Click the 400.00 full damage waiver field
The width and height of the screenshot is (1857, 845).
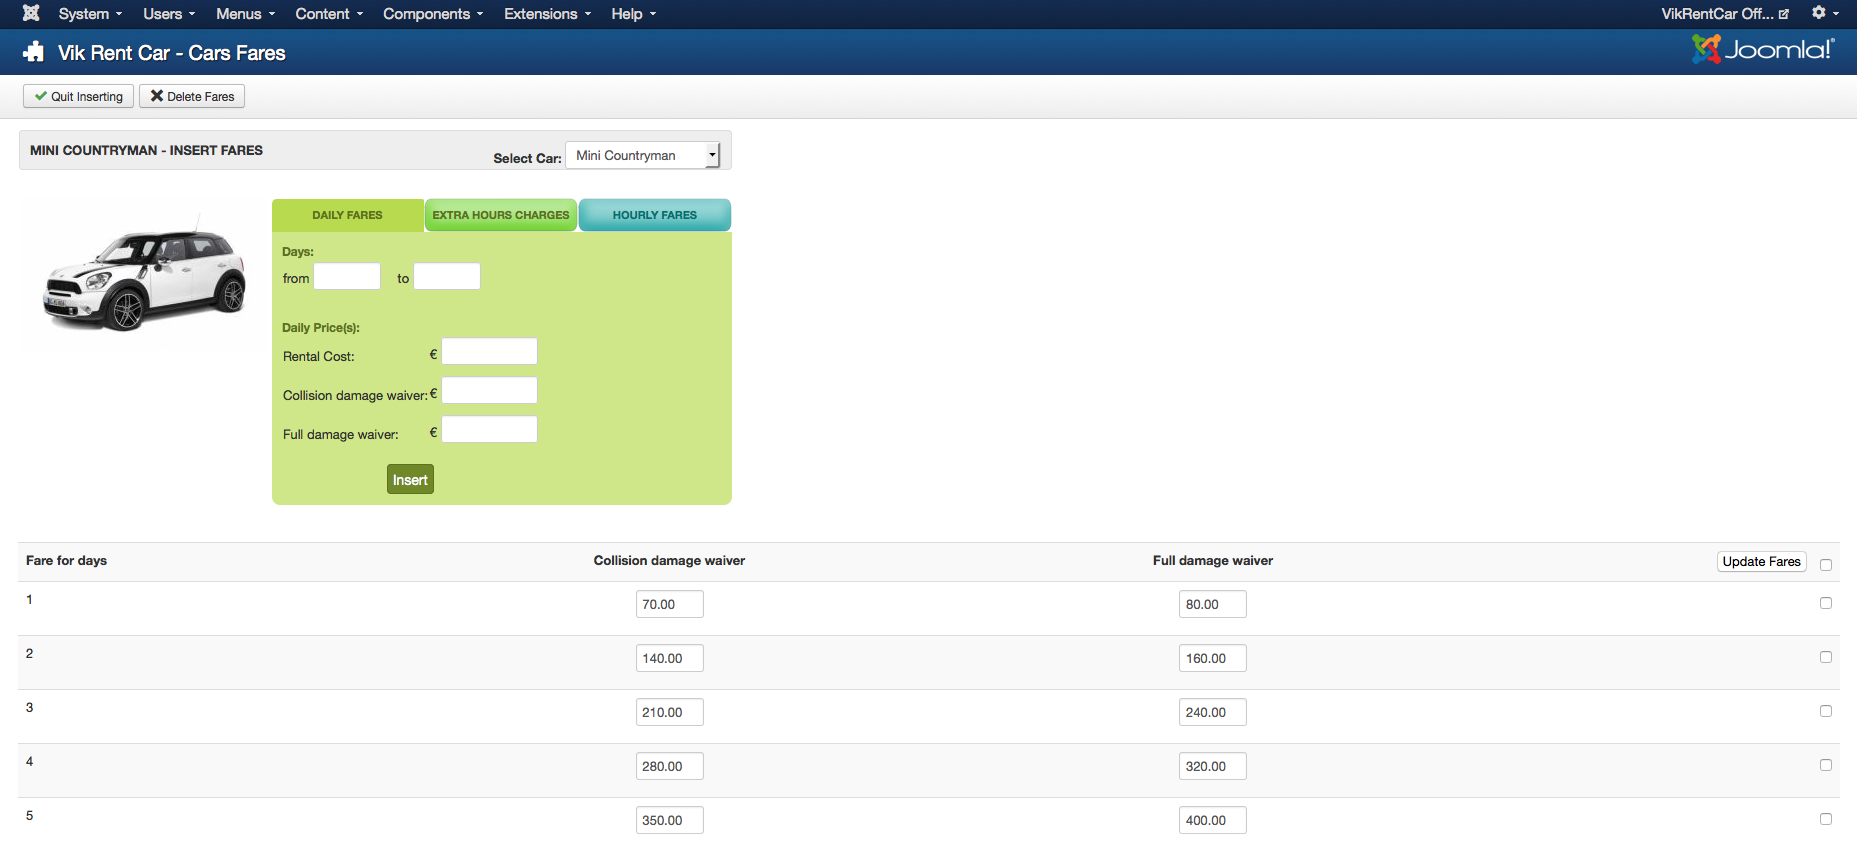1213,820
